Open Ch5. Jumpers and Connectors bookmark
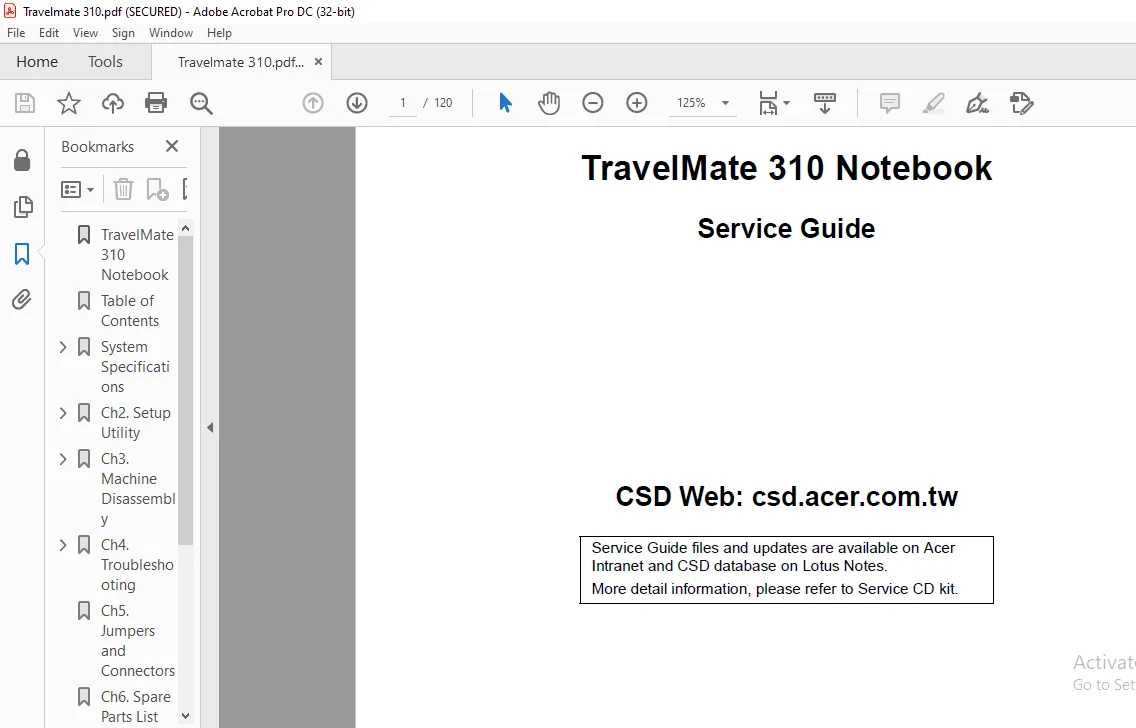1136x728 pixels. coord(138,641)
